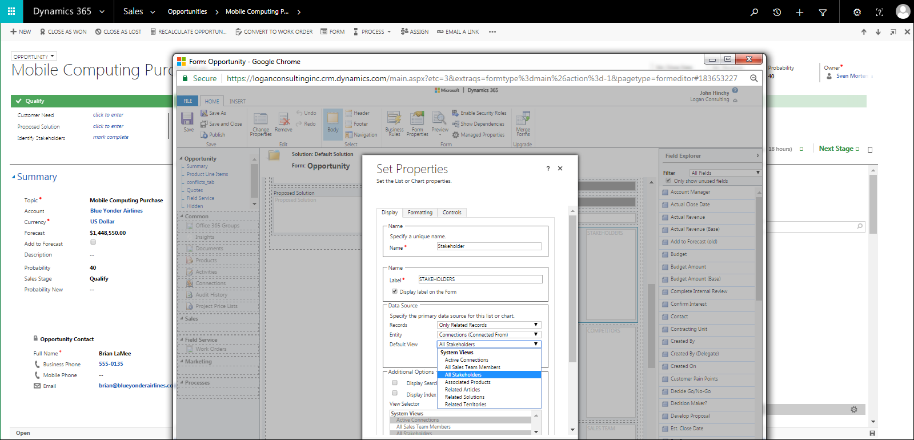
Task: Click mark complete for Identify Stakeholders
Action: (111, 138)
